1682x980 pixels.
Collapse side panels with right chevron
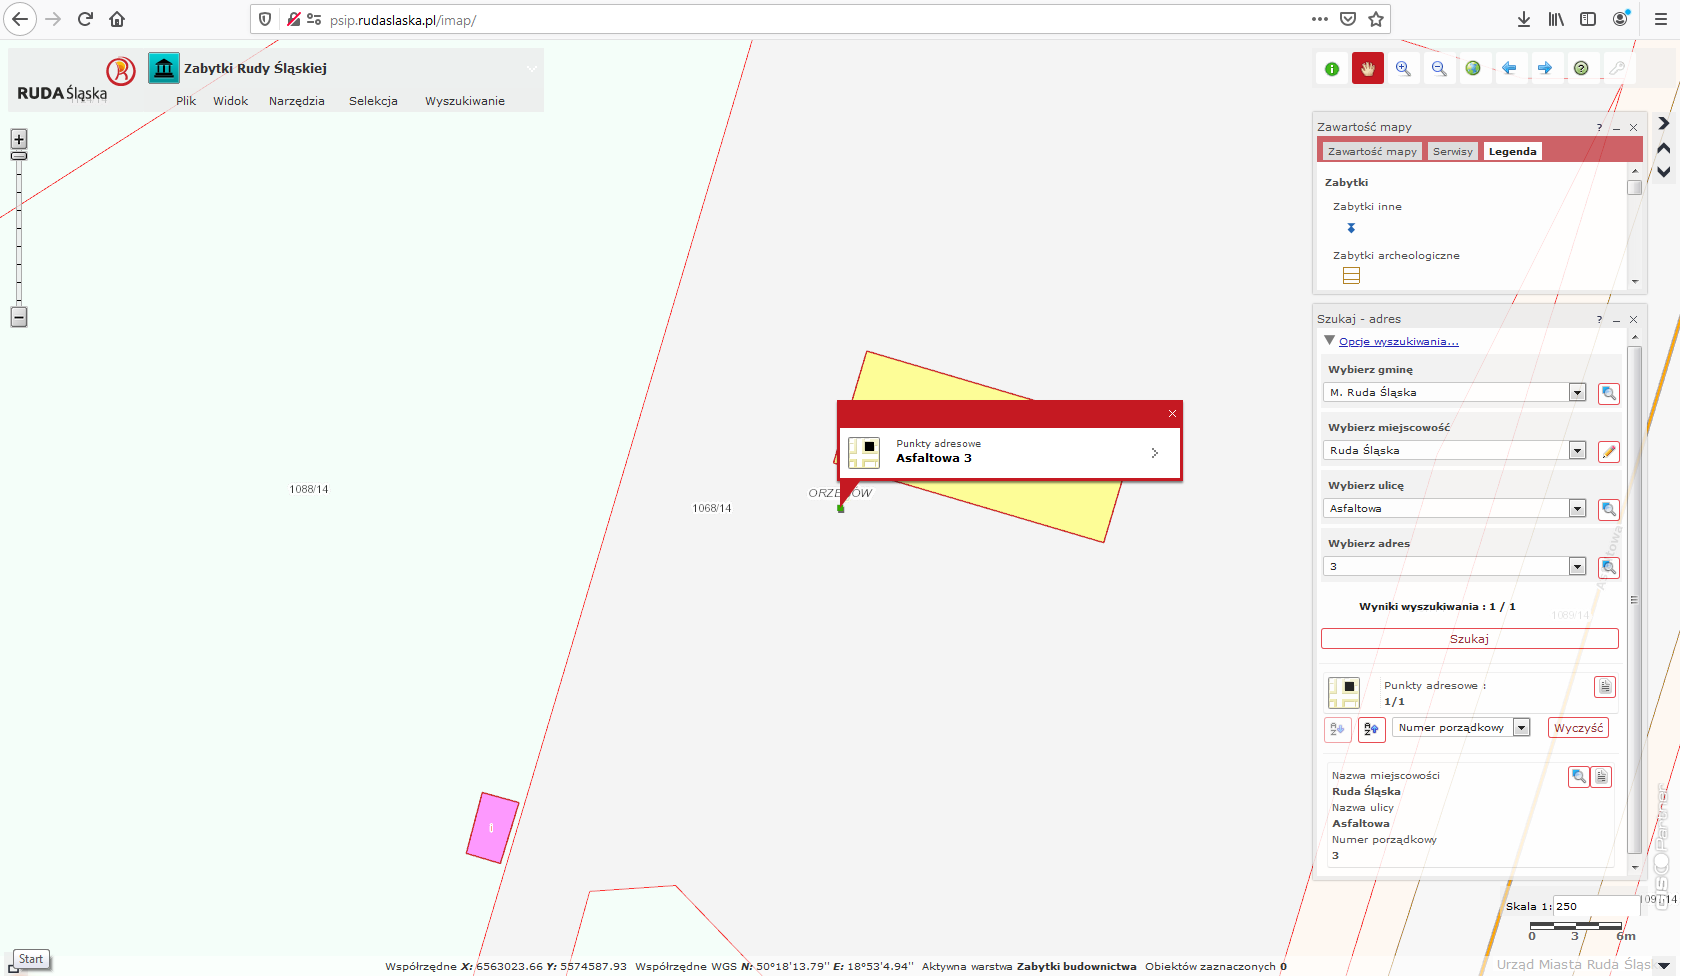tap(1664, 123)
